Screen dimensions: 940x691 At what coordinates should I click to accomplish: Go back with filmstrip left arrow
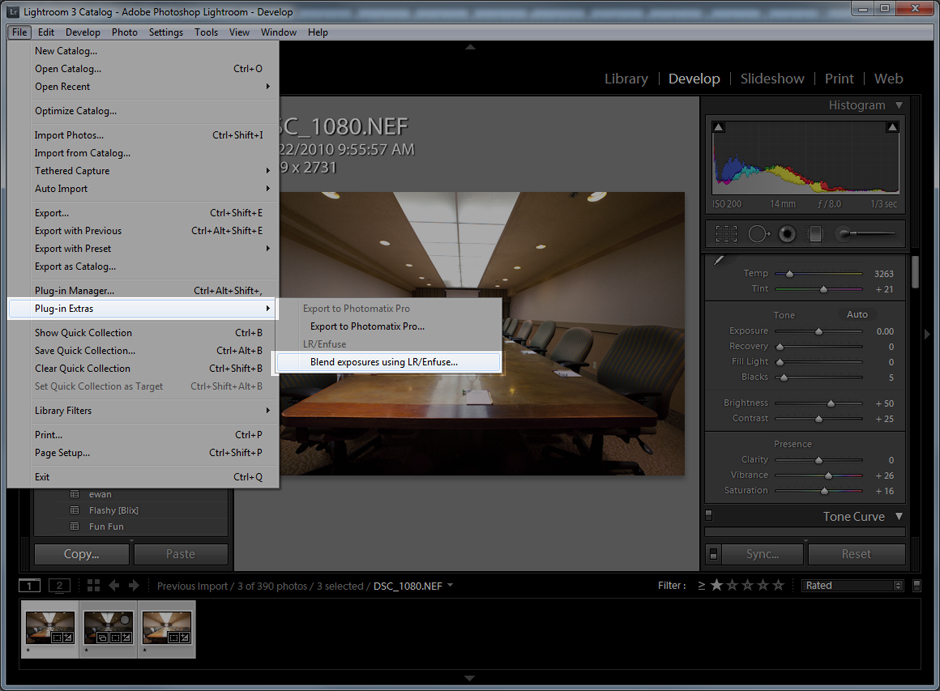(114, 586)
